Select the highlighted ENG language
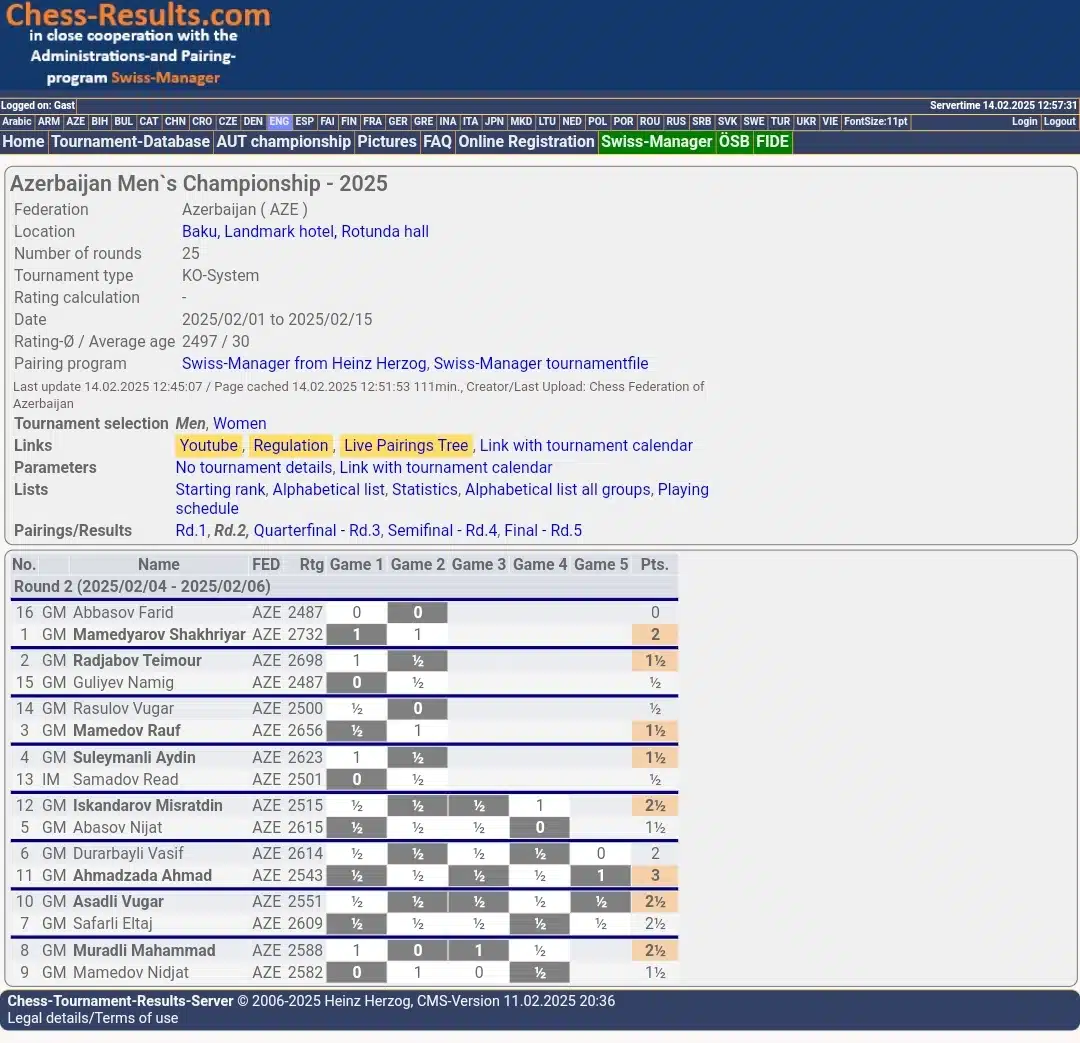The width and height of the screenshot is (1080, 1043). click(279, 122)
